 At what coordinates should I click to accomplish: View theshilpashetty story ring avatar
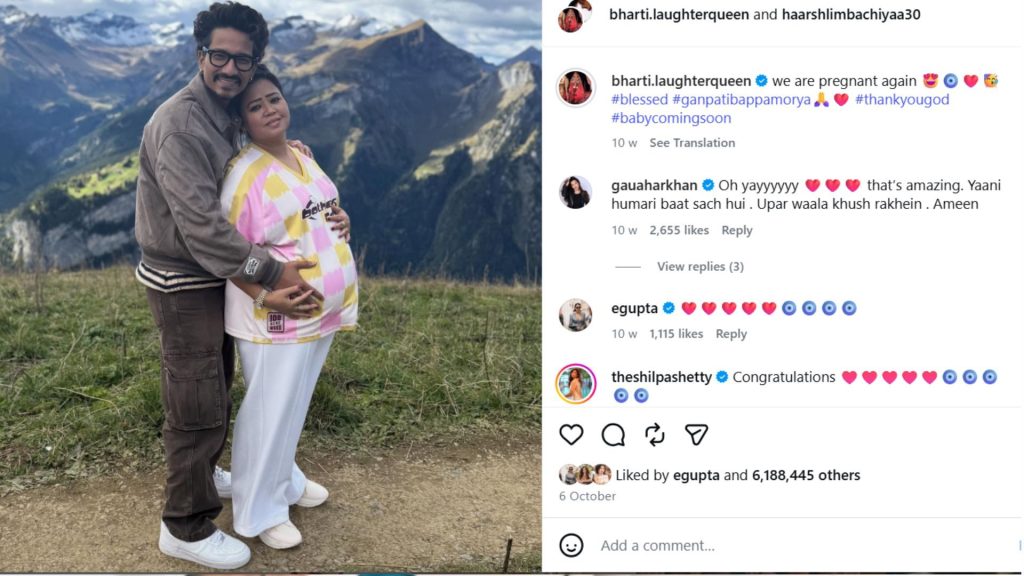(x=575, y=384)
